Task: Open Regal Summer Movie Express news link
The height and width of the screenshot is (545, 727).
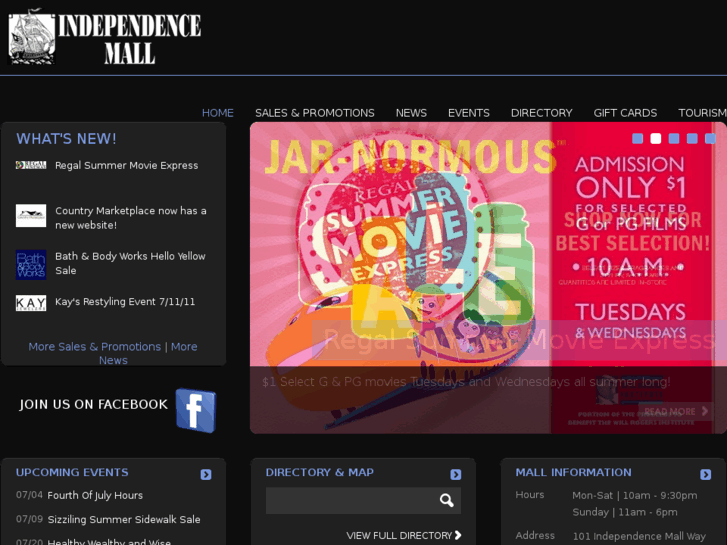Action: click(127, 166)
